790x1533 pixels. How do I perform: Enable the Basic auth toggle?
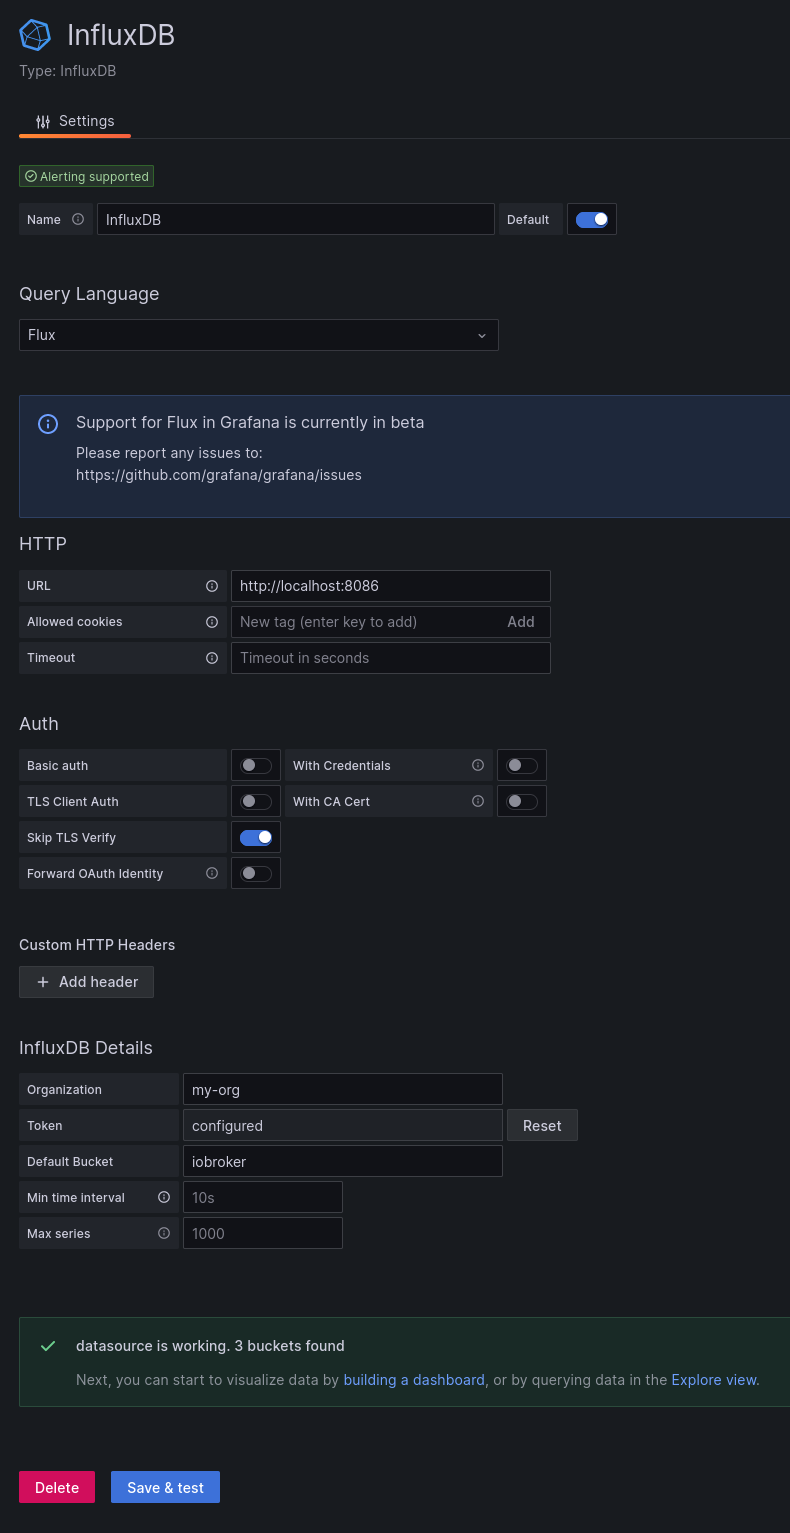pyautogui.click(x=256, y=765)
